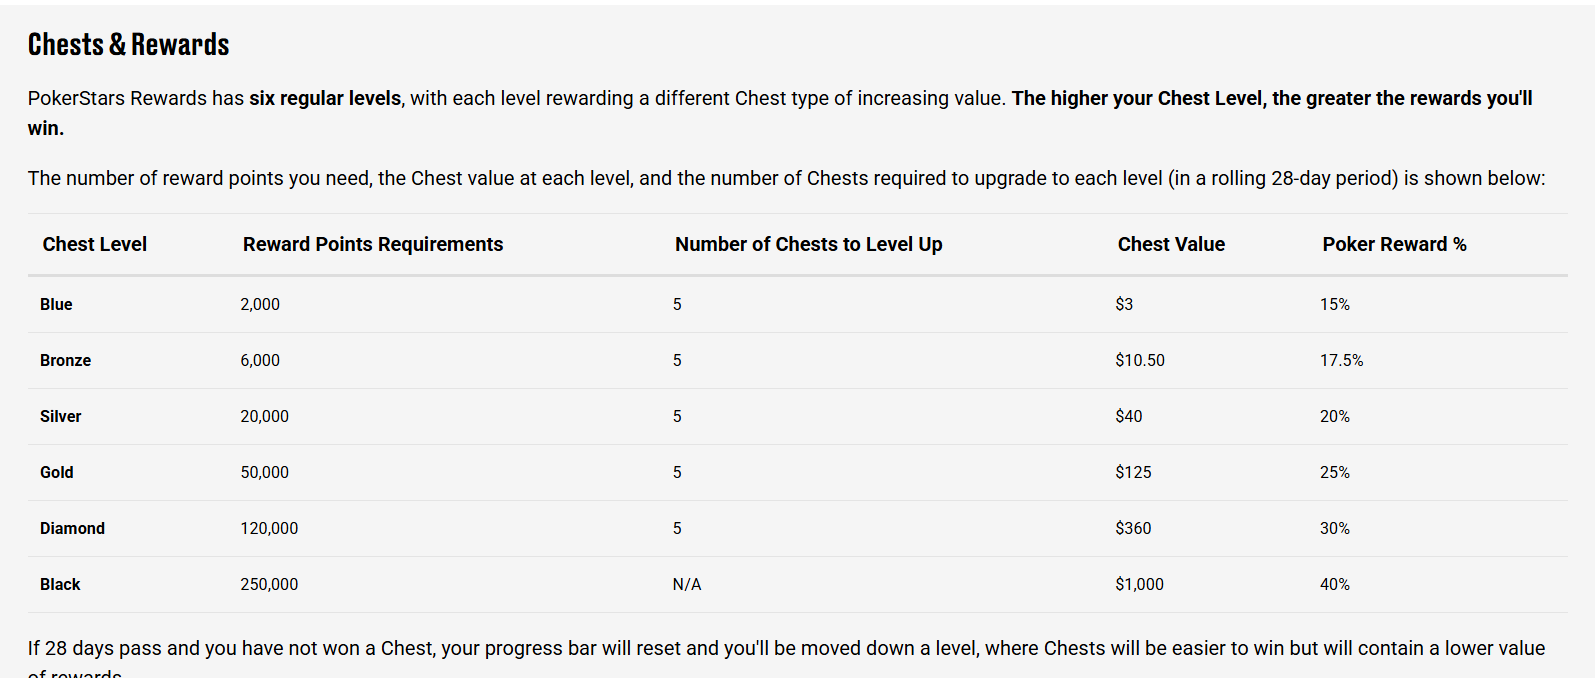
Task: Click the Reward Points Requirements column header
Action: tap(372, 244)
